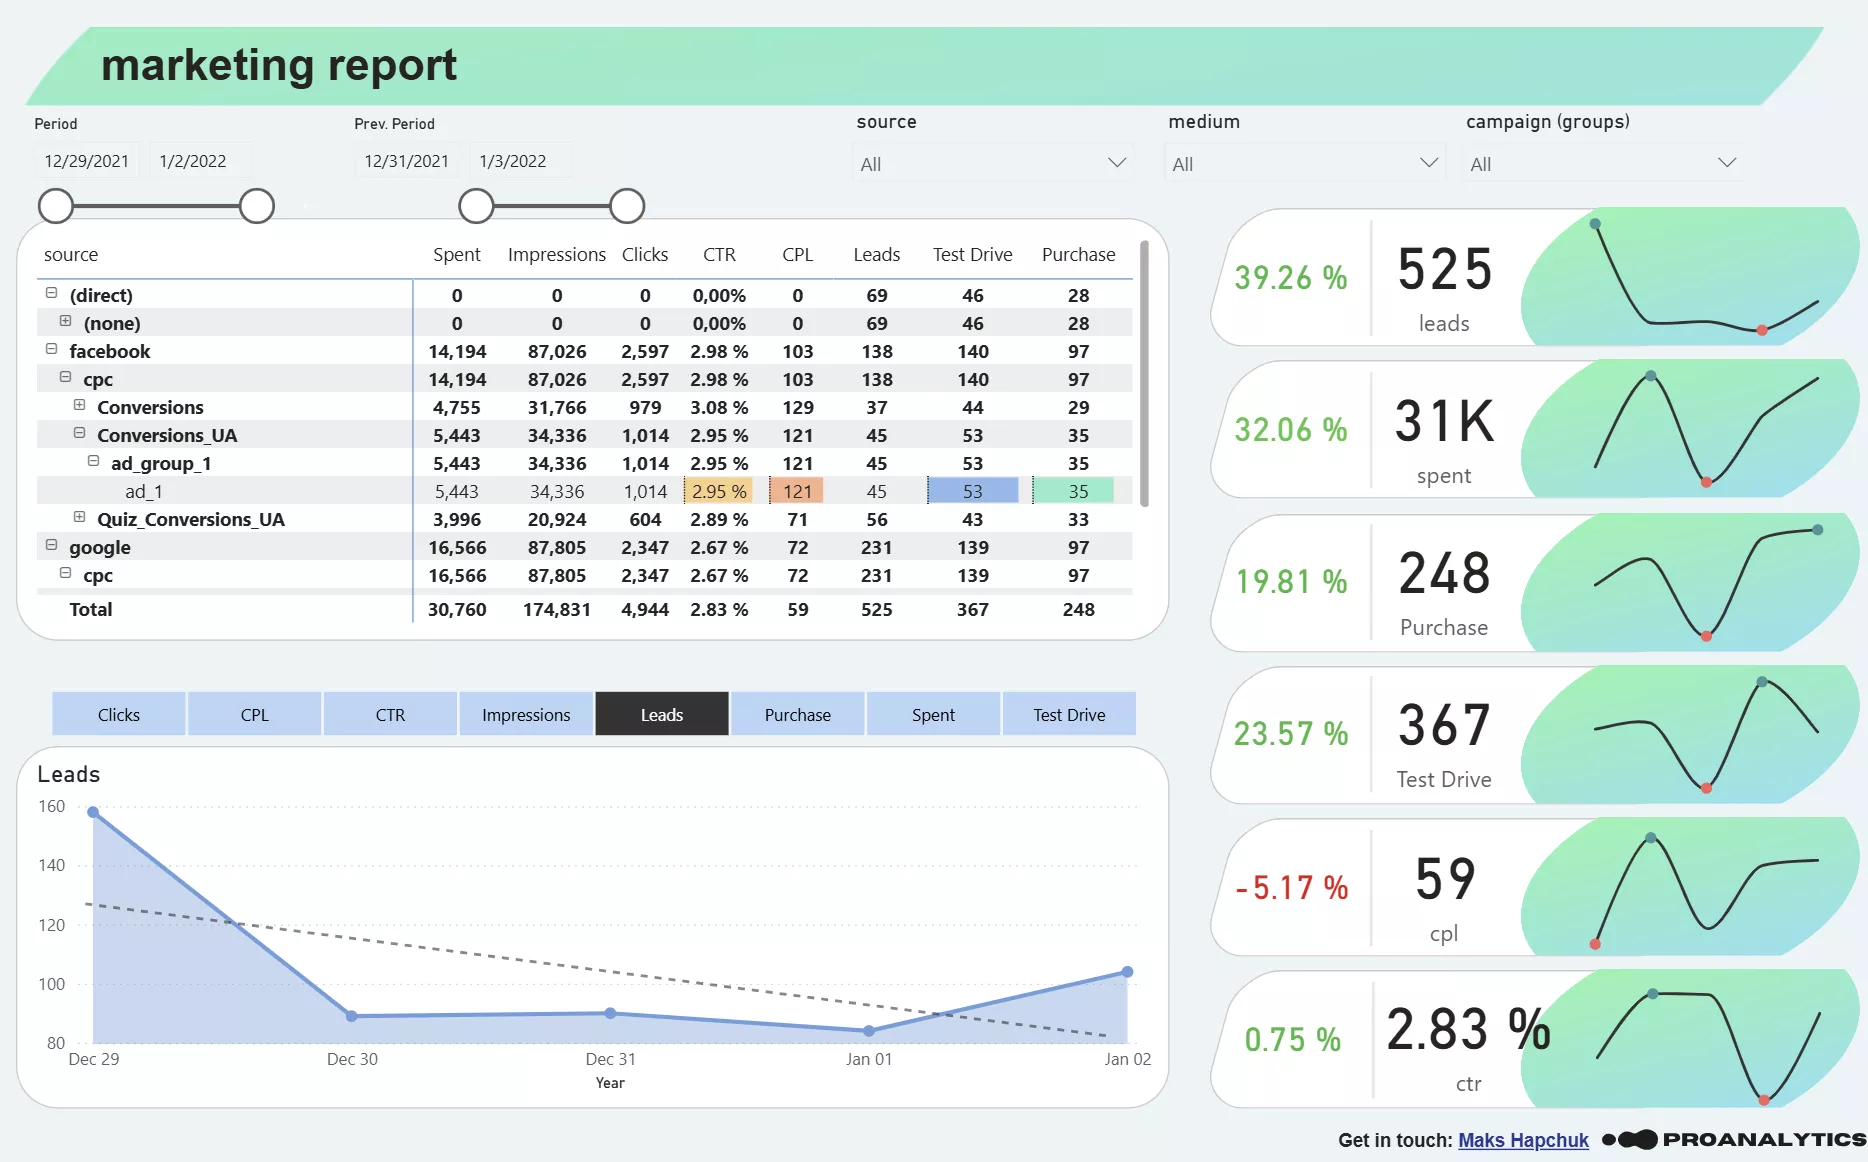This screenshot has height=1162, width=1868.
Task: Click the Jan 02 data point on Leads chart
Action: pyautogui.click(x=1127, y=971)
